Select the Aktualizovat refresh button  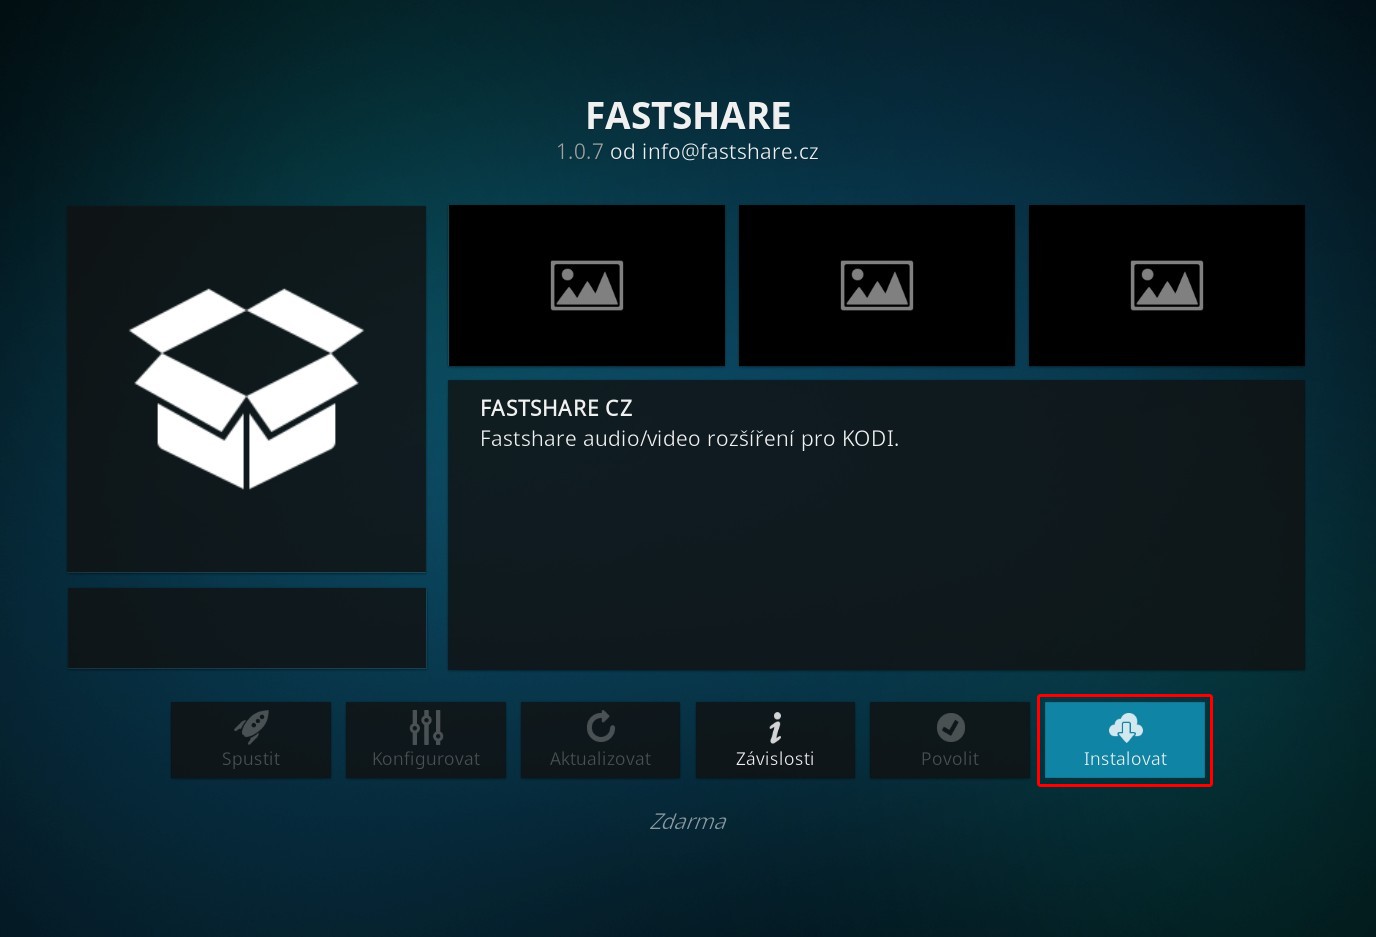pos(600,740)
